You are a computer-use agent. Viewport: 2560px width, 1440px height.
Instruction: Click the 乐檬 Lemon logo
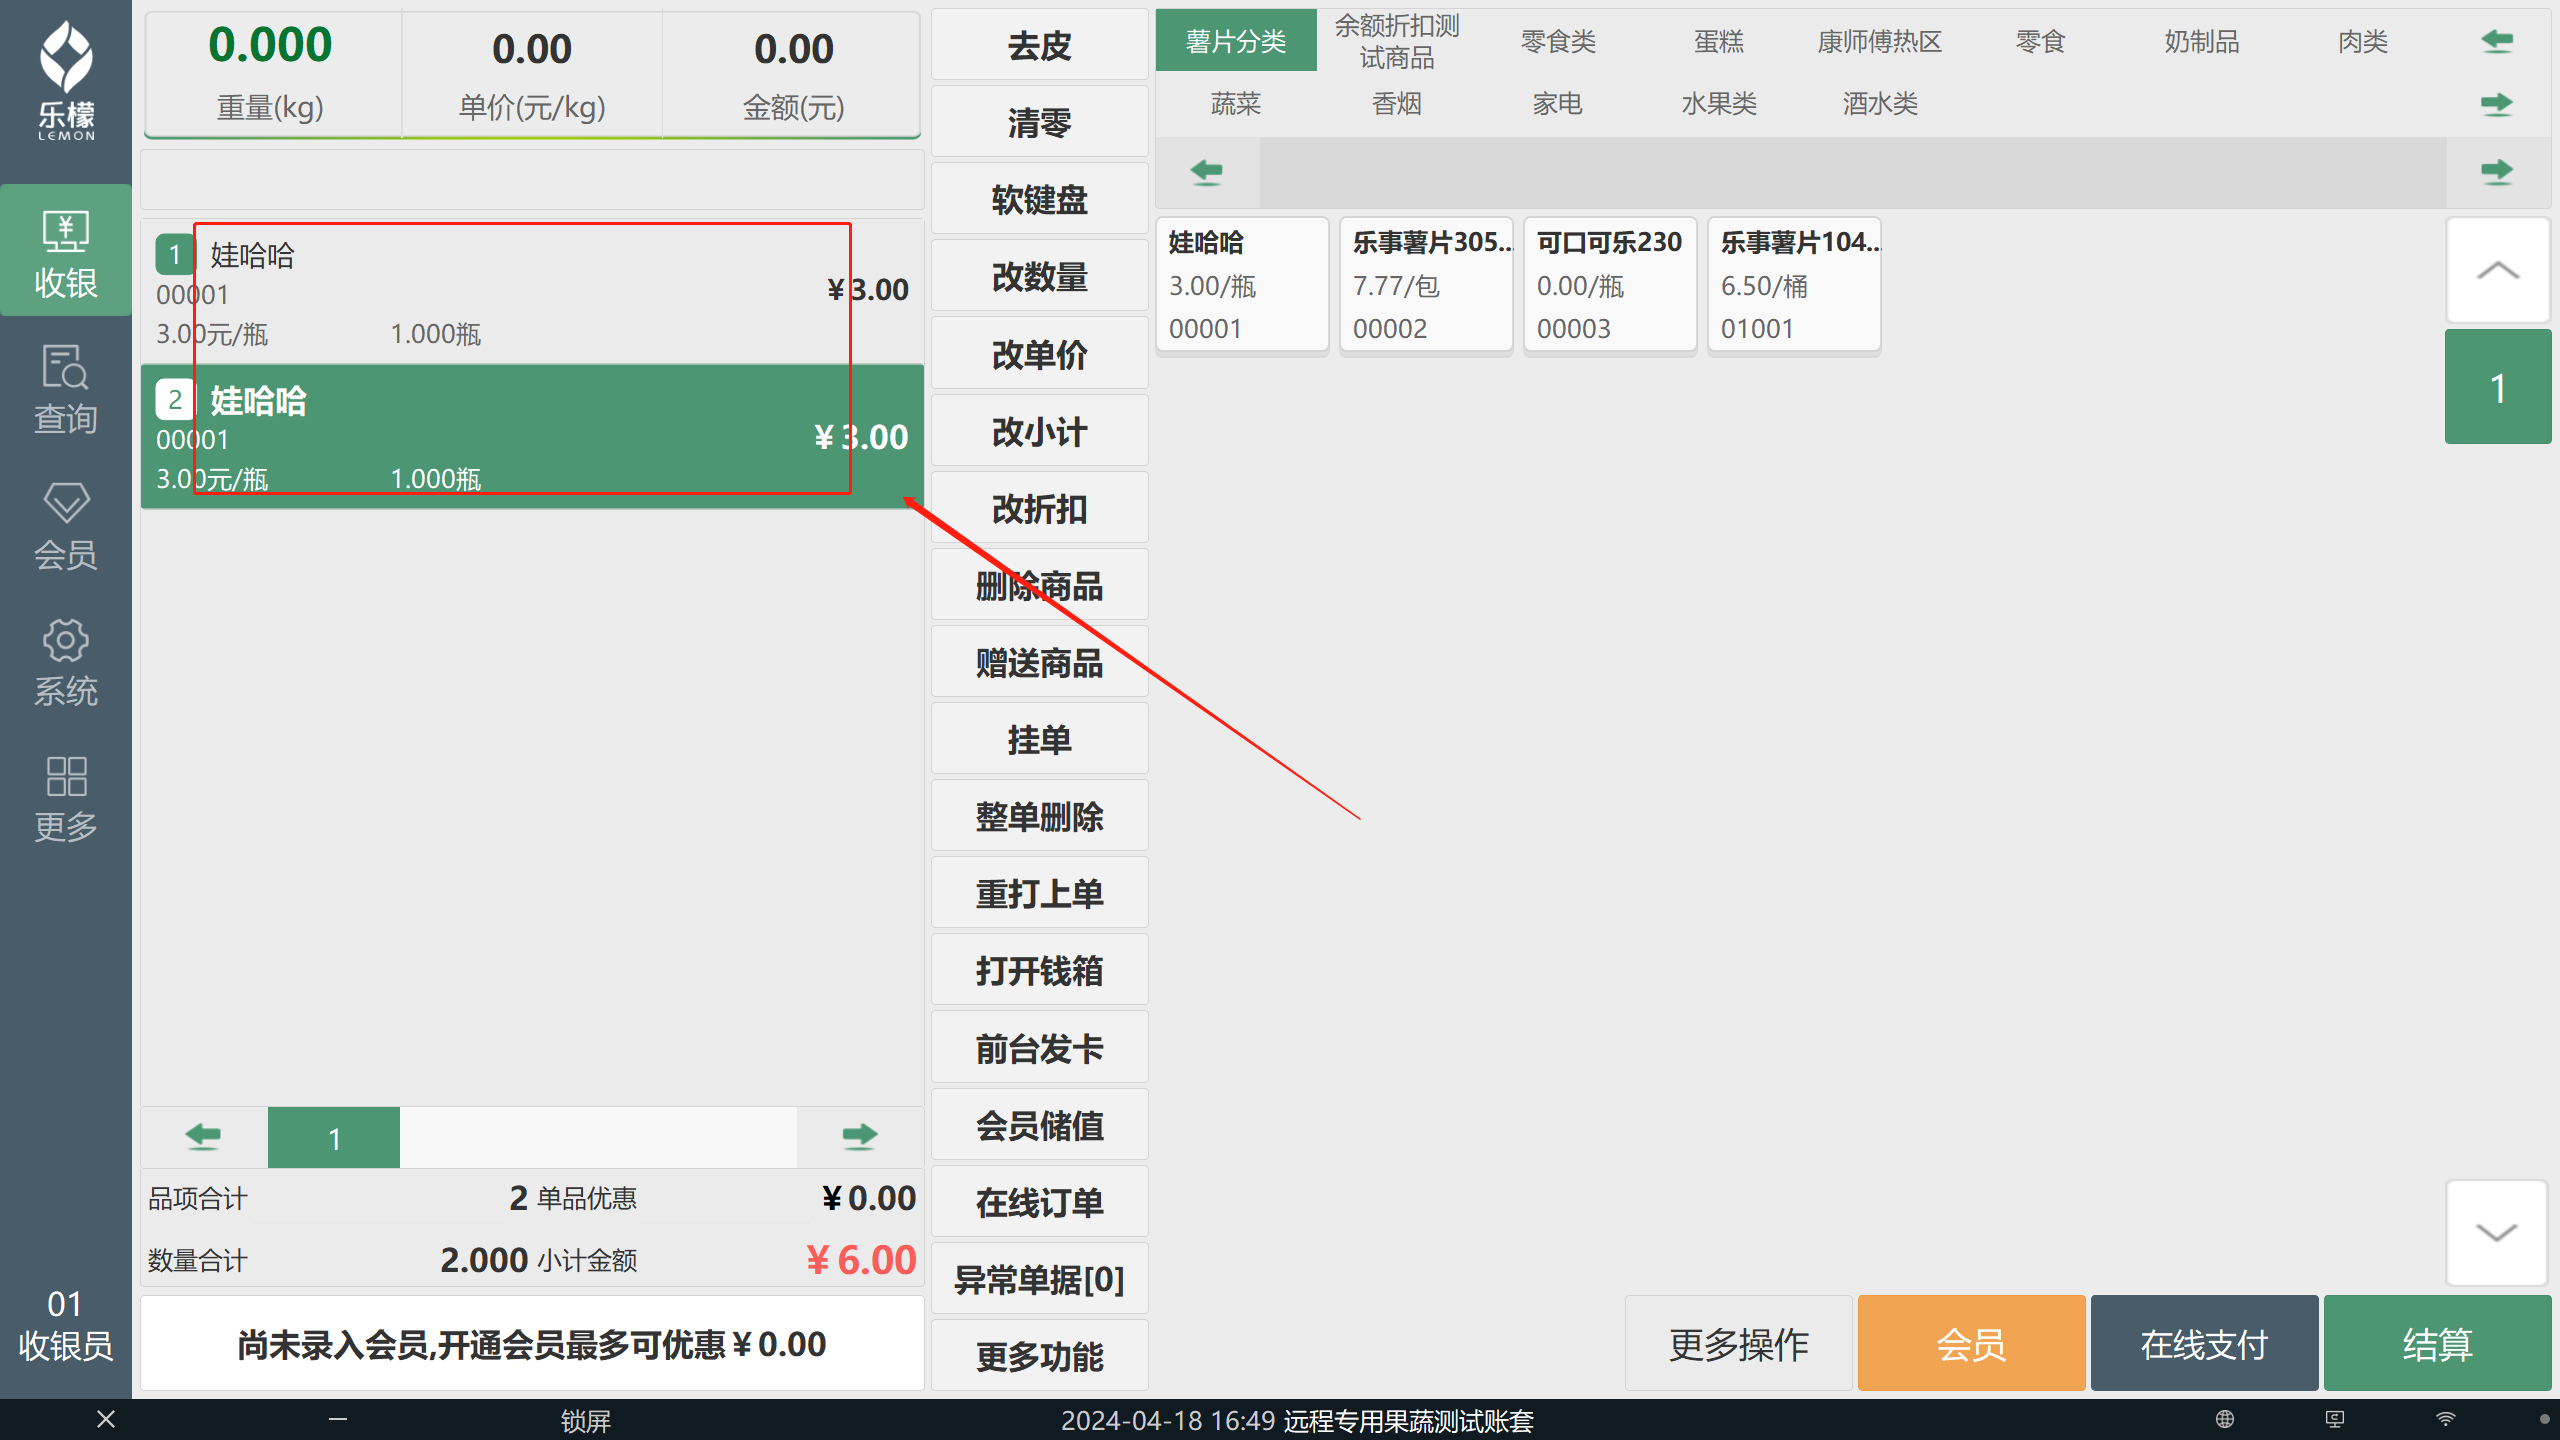(x=66, y=82)
